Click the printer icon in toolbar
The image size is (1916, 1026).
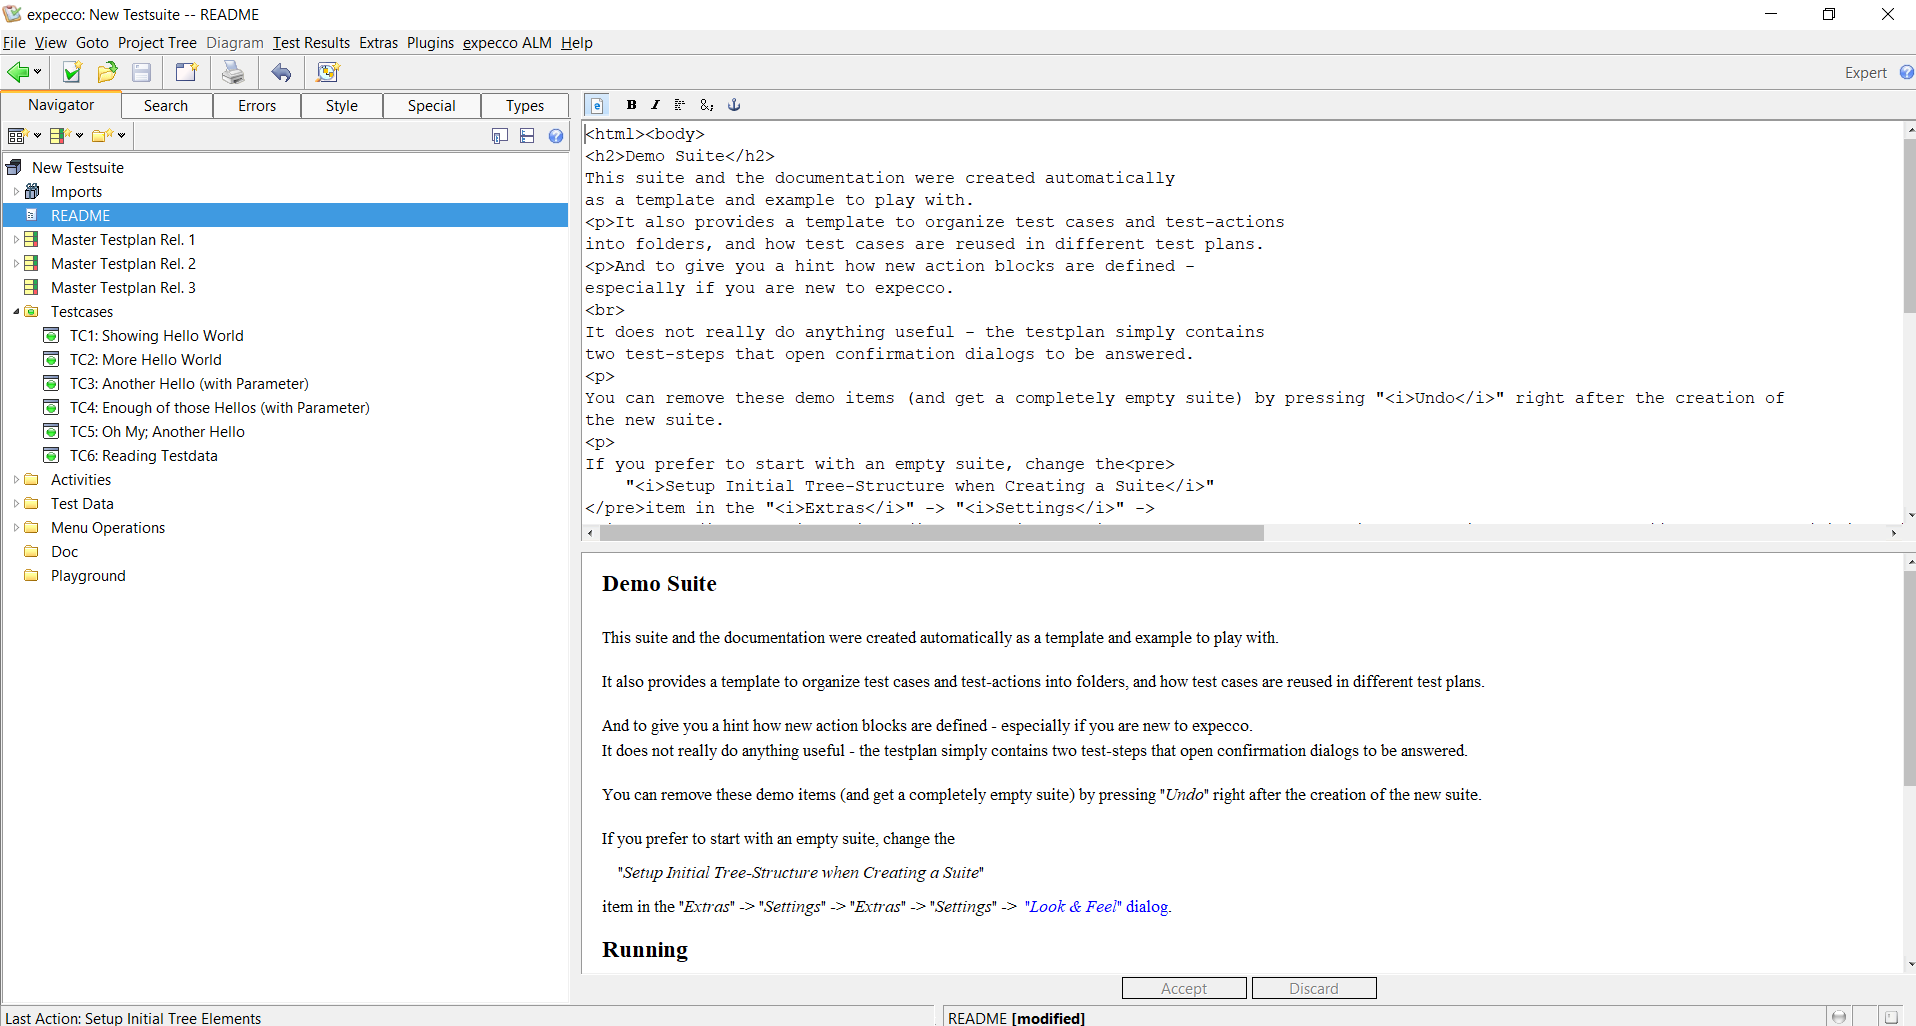click(233, 72)
